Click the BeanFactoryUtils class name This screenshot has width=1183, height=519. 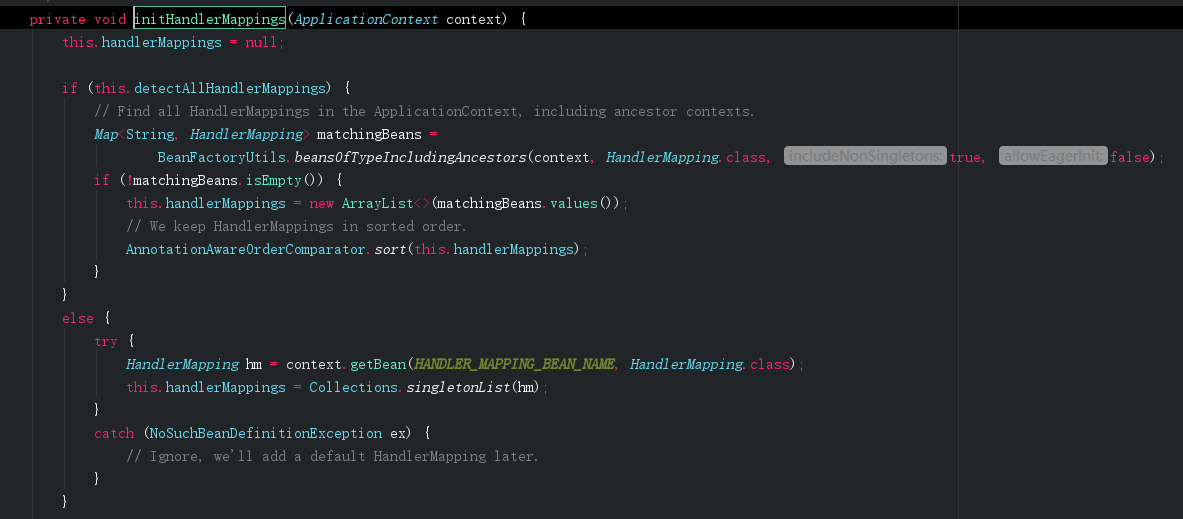click(223, 157)
